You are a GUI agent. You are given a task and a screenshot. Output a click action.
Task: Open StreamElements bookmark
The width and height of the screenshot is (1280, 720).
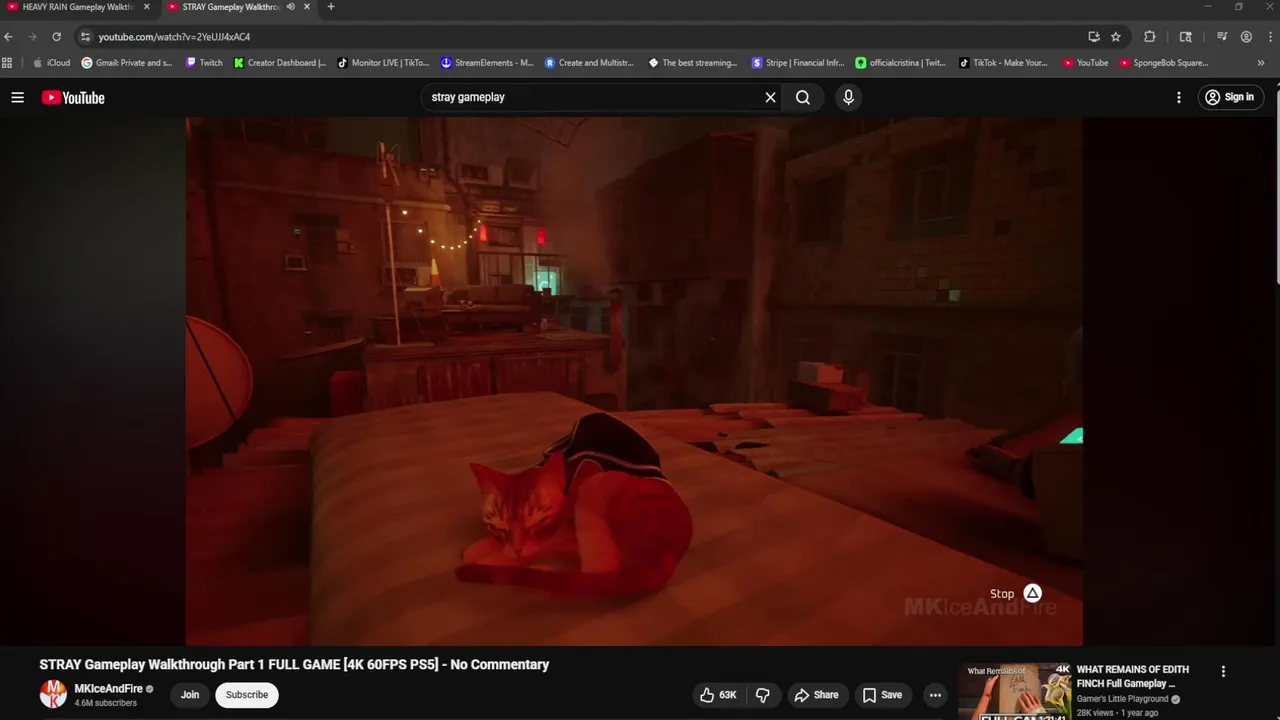(x=487, y=63)
